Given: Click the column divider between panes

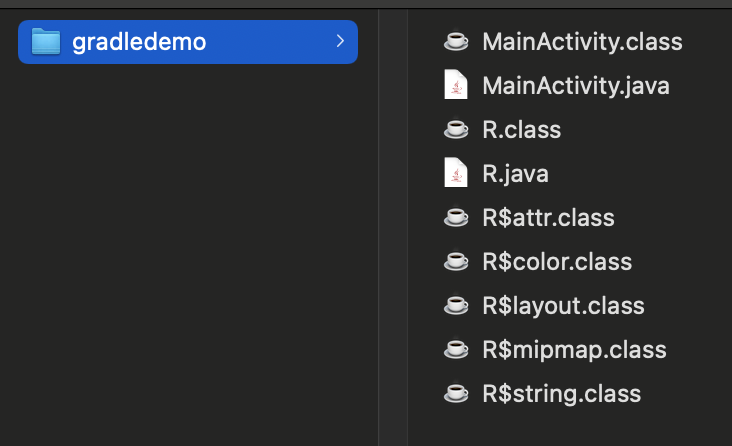Looking at the screenshot, I should 379,230.
